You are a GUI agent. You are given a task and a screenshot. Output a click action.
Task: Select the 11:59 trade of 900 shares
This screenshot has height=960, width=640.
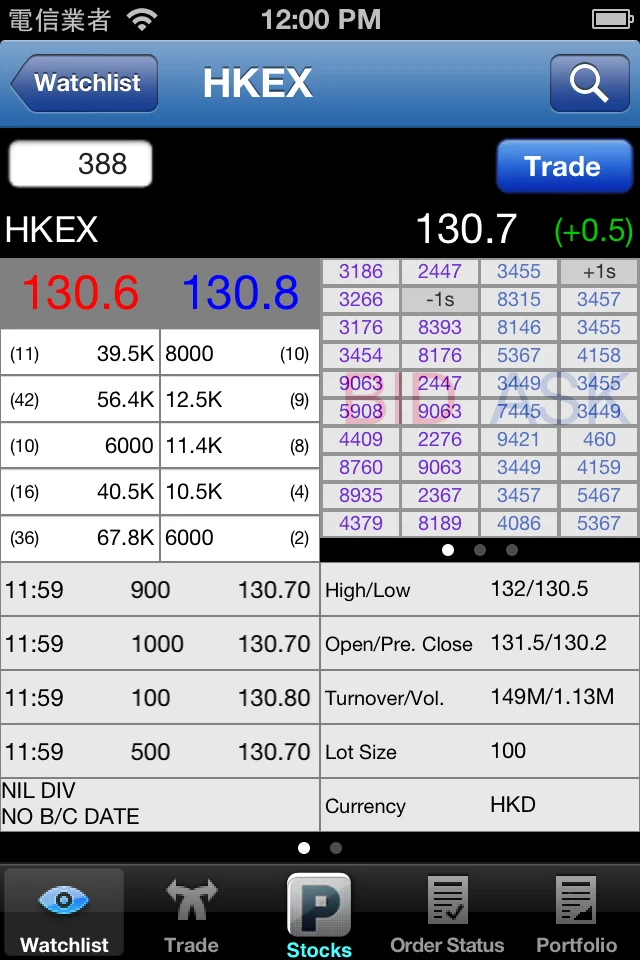[x=160, y=590]
